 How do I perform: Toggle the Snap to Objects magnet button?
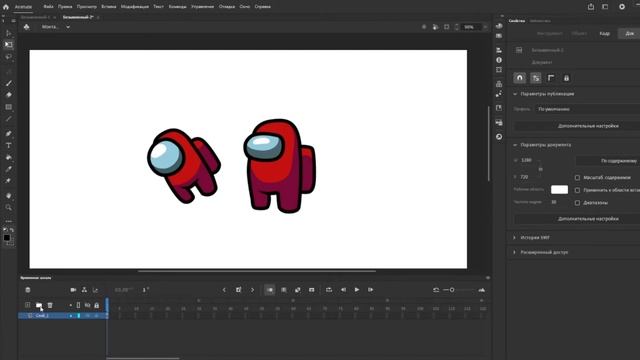520,78
